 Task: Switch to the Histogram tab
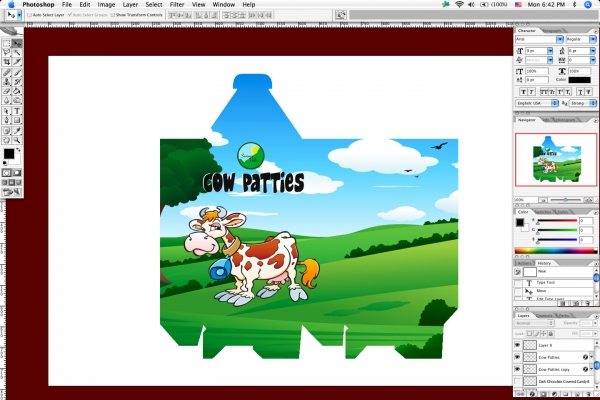point(565,120)
